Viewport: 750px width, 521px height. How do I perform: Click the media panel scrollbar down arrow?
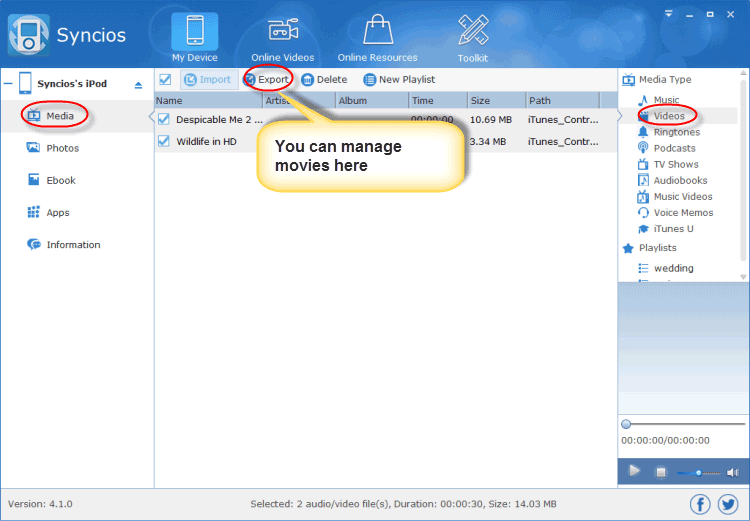(x=743, y=277)
